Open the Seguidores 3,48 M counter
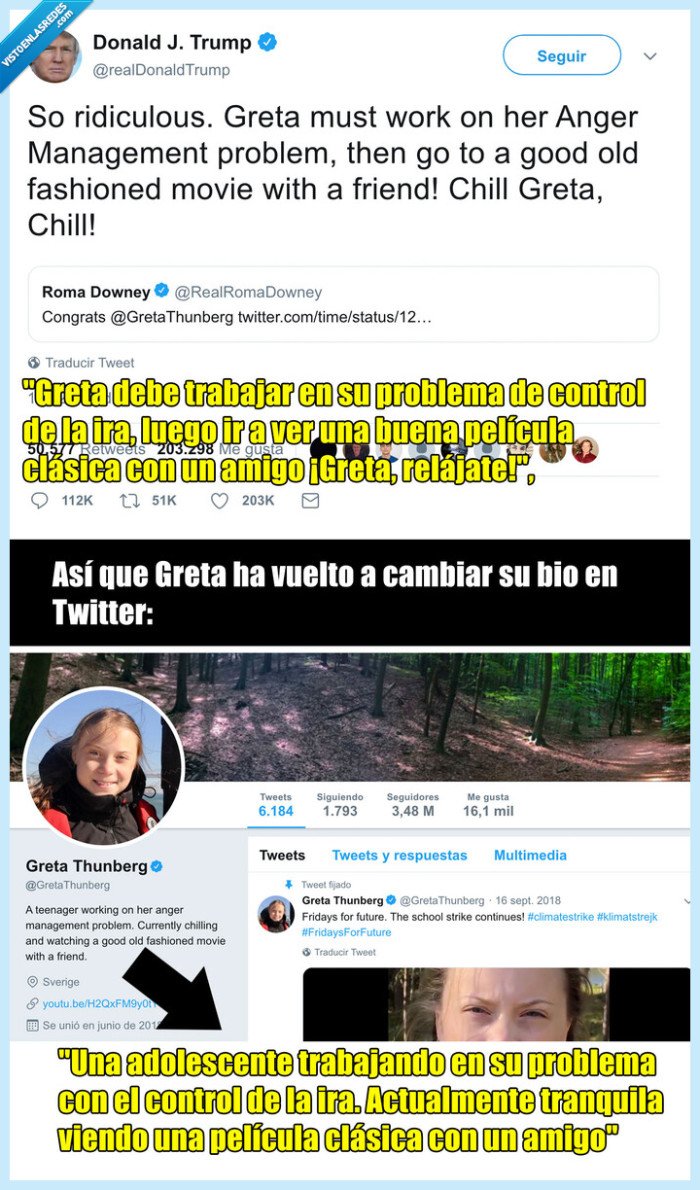The image size is (700, 1190). click(412, 804)
